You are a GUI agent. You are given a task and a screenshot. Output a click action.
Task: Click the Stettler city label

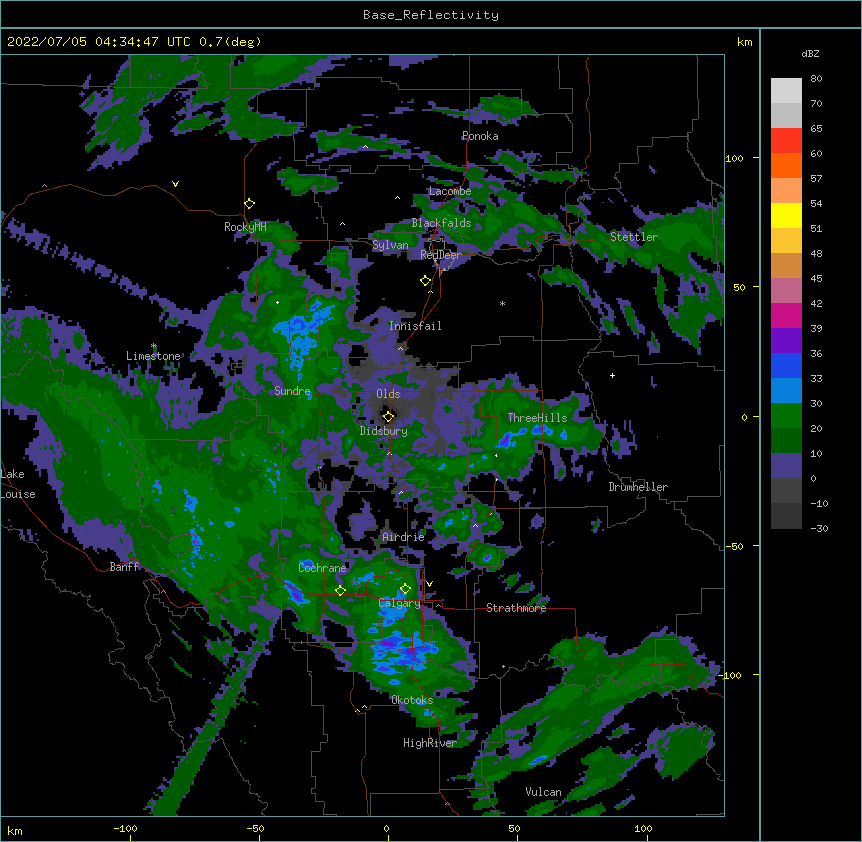tap(634, 237)
